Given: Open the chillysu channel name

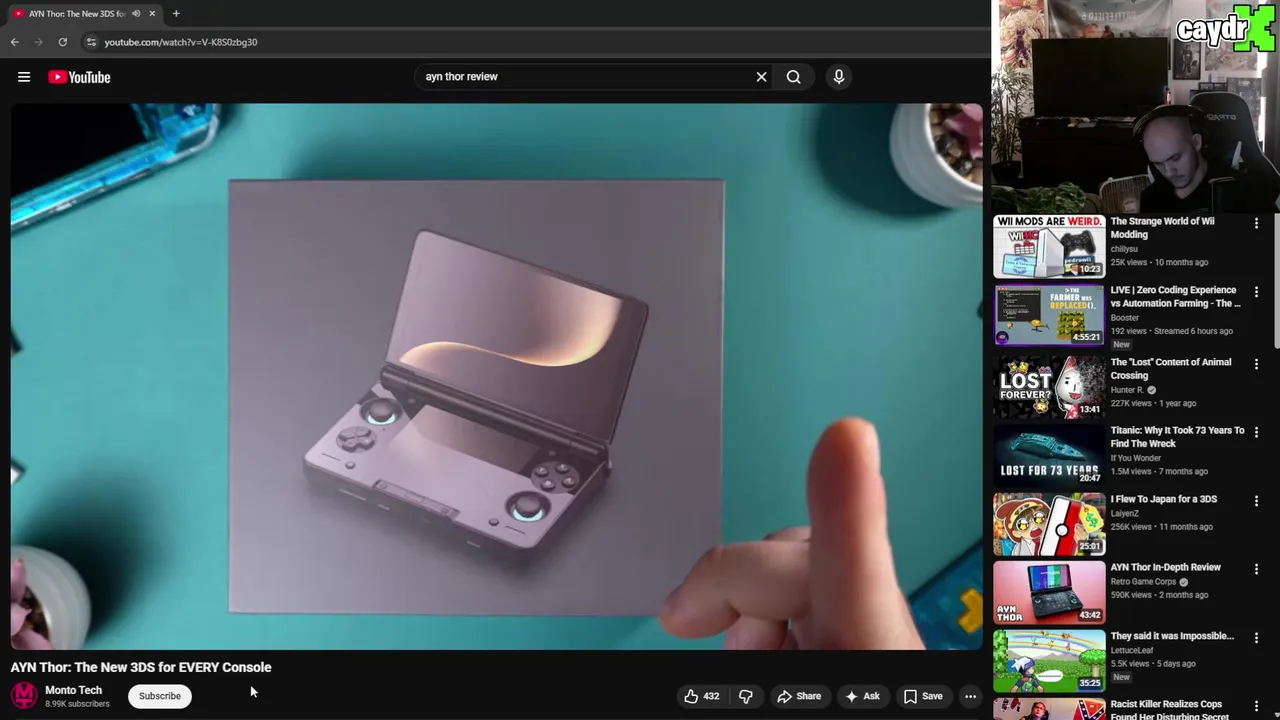Looking at the screenshot, I should 1124,249.
